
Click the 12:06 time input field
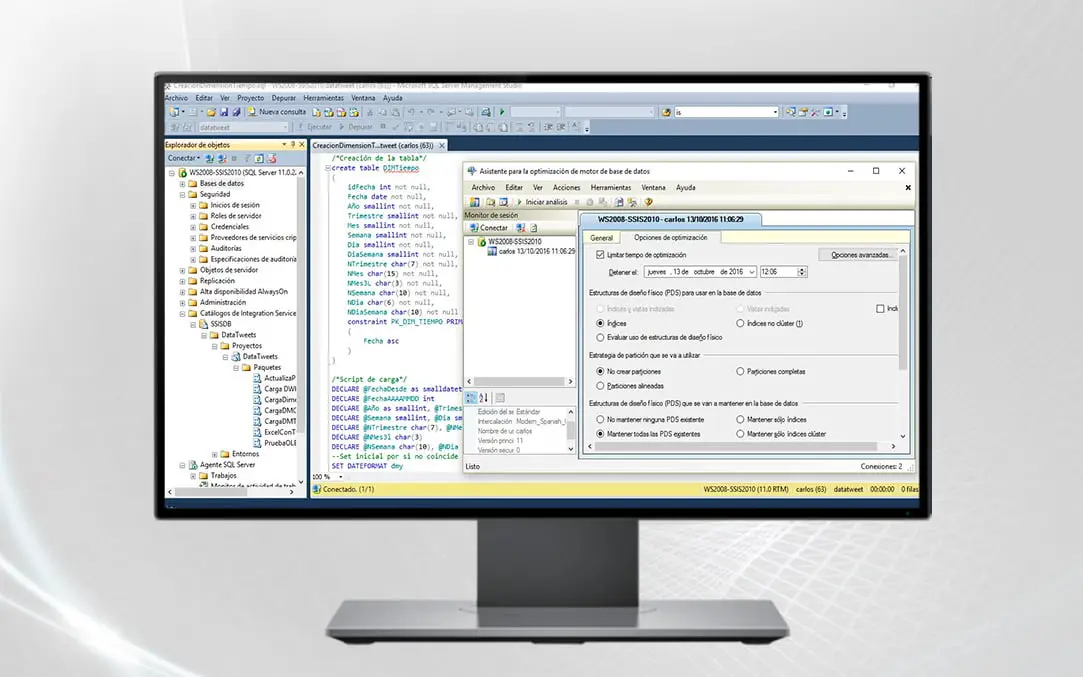[x=779, y=272]
